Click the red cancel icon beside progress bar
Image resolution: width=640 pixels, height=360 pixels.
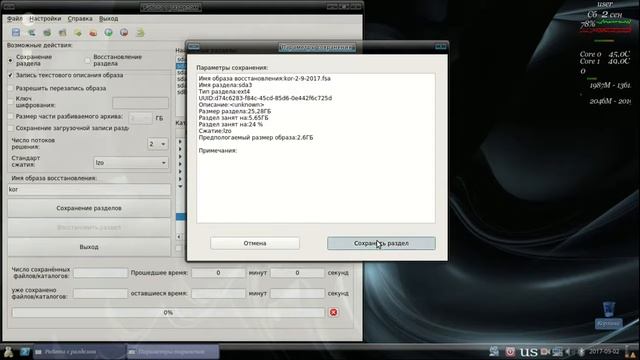click(333, 312)
